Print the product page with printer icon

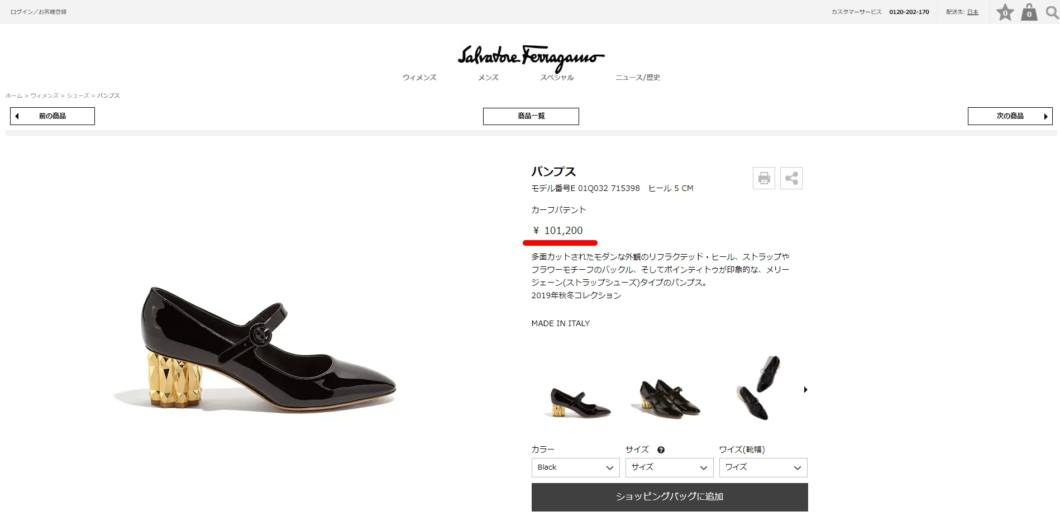click(x=764, y=178)
